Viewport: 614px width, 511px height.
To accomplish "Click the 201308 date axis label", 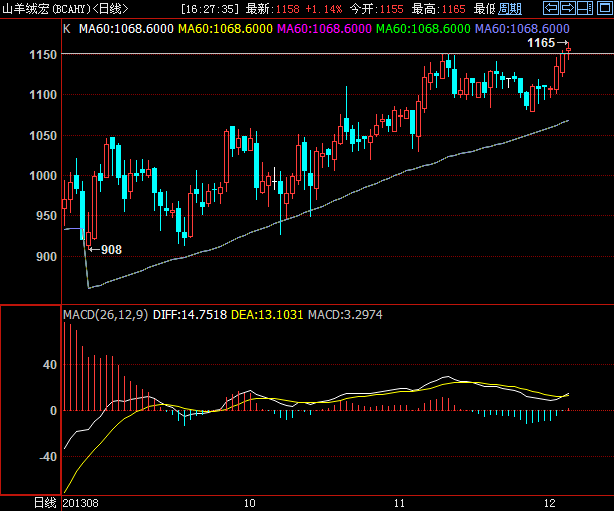I will tap(81, 503).
